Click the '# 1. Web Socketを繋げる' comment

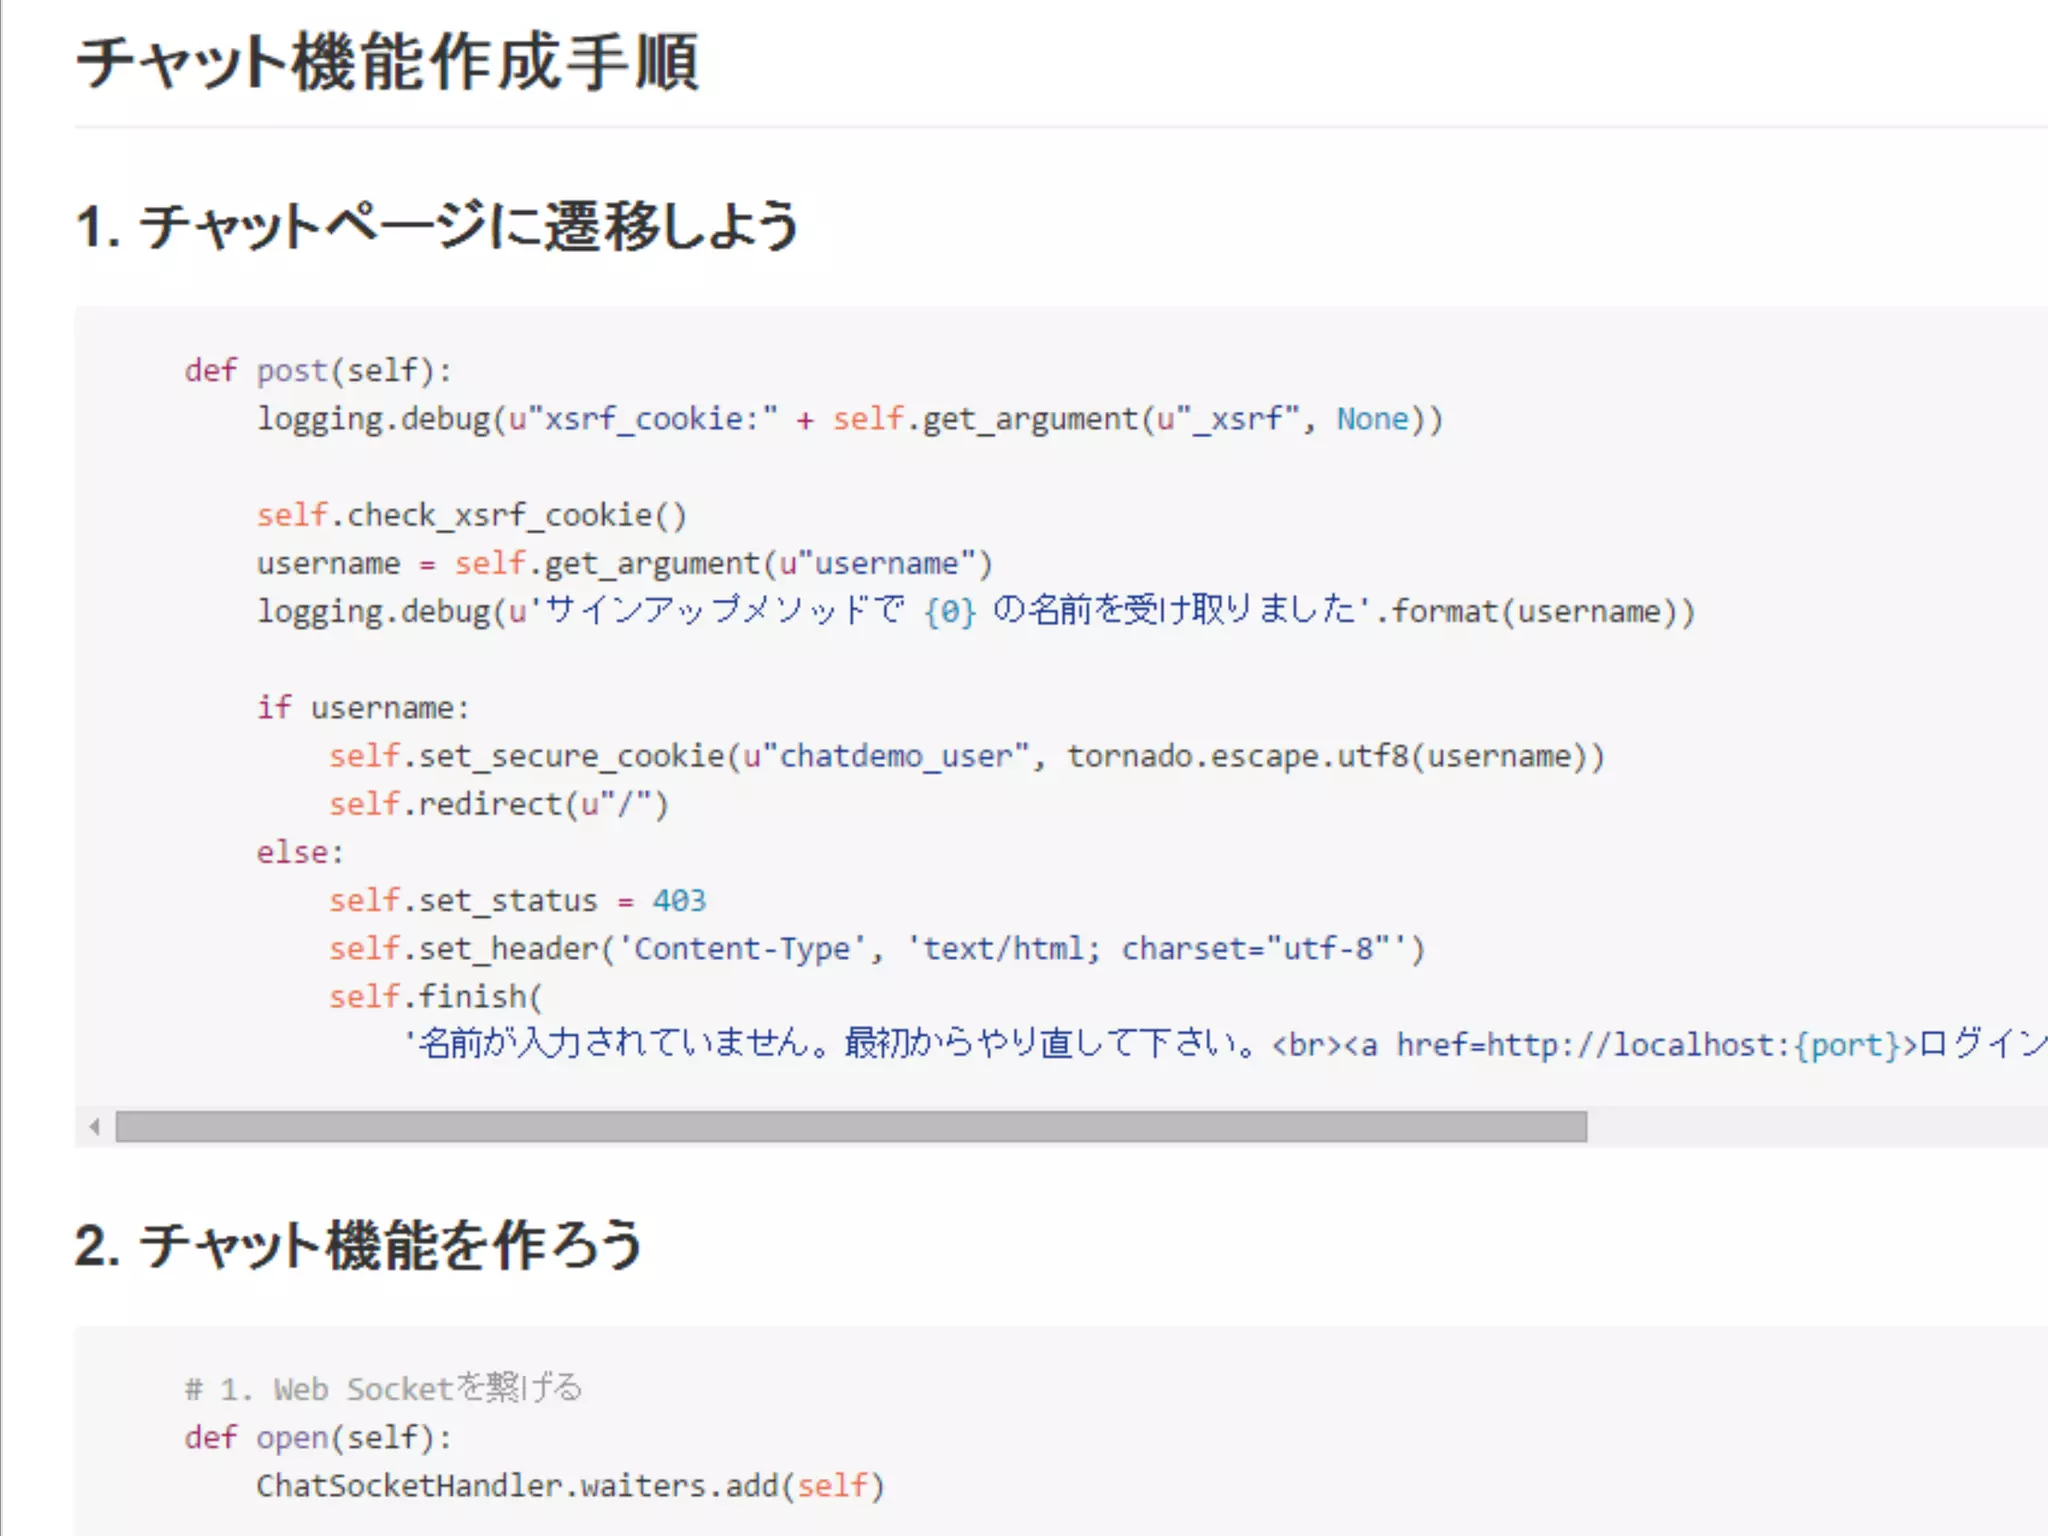click(x=382, y=1389)
